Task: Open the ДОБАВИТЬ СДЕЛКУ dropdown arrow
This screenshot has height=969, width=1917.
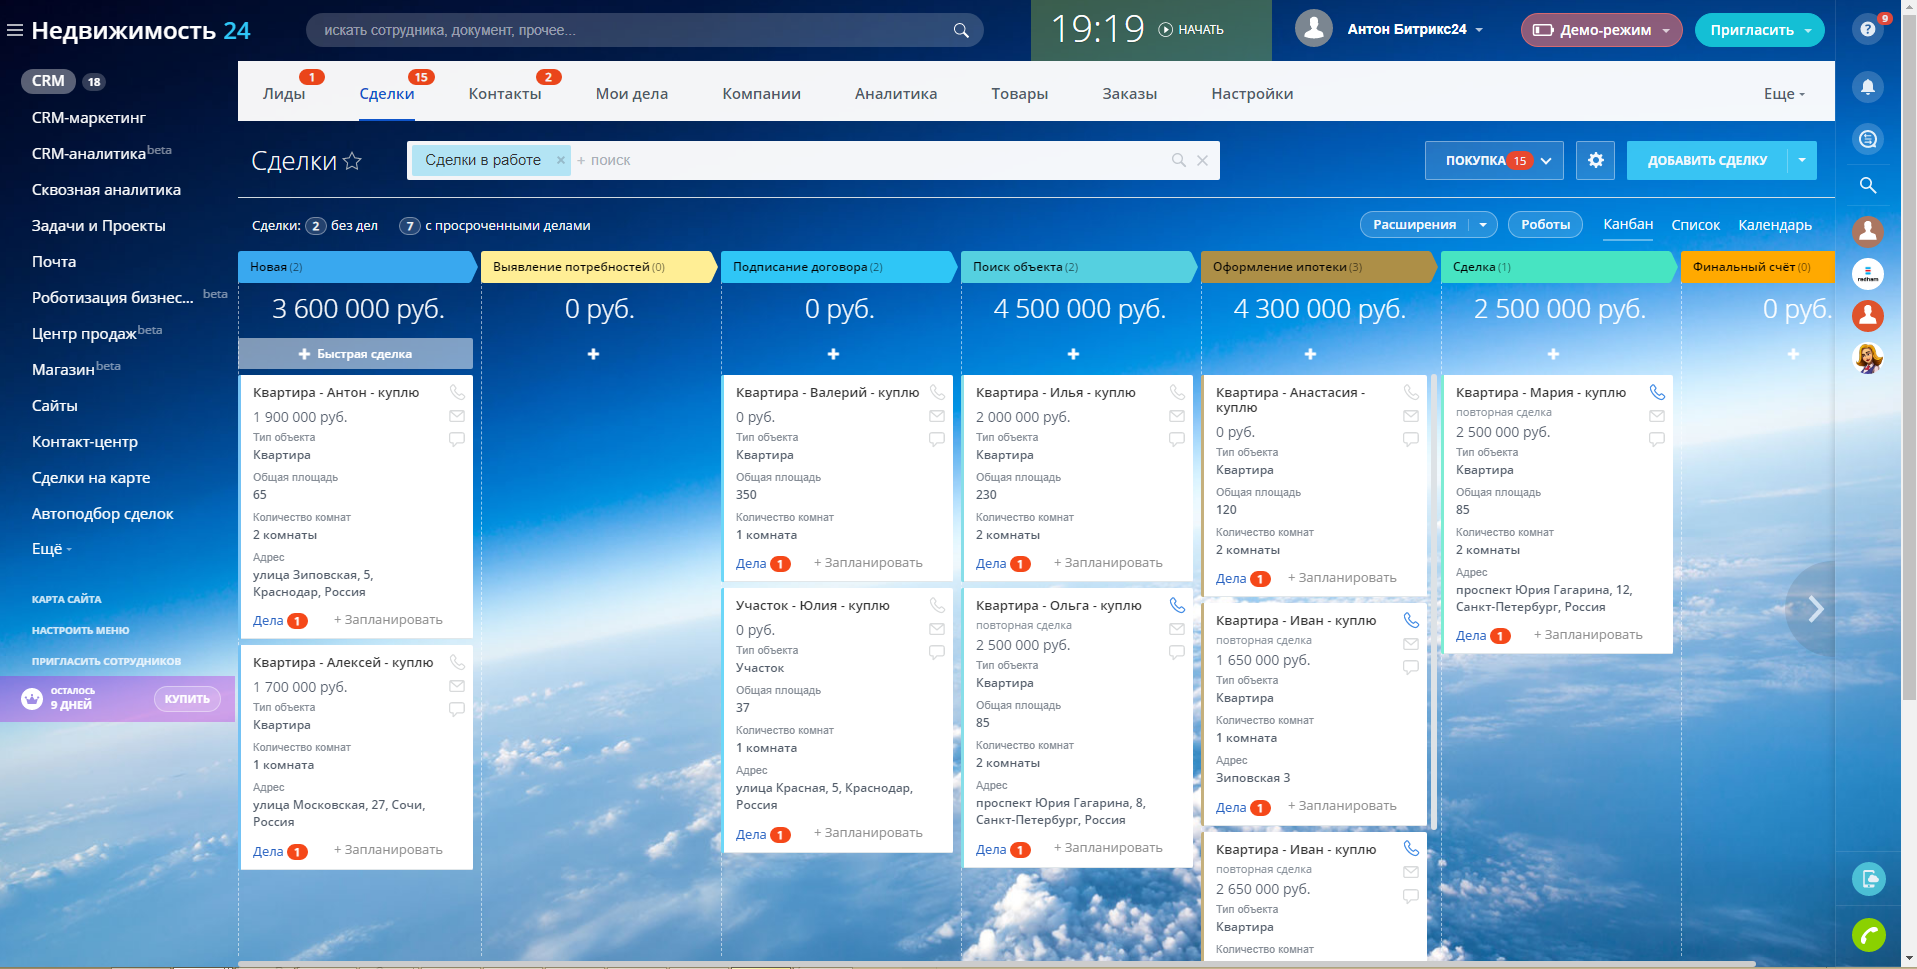Action: 1802,160
